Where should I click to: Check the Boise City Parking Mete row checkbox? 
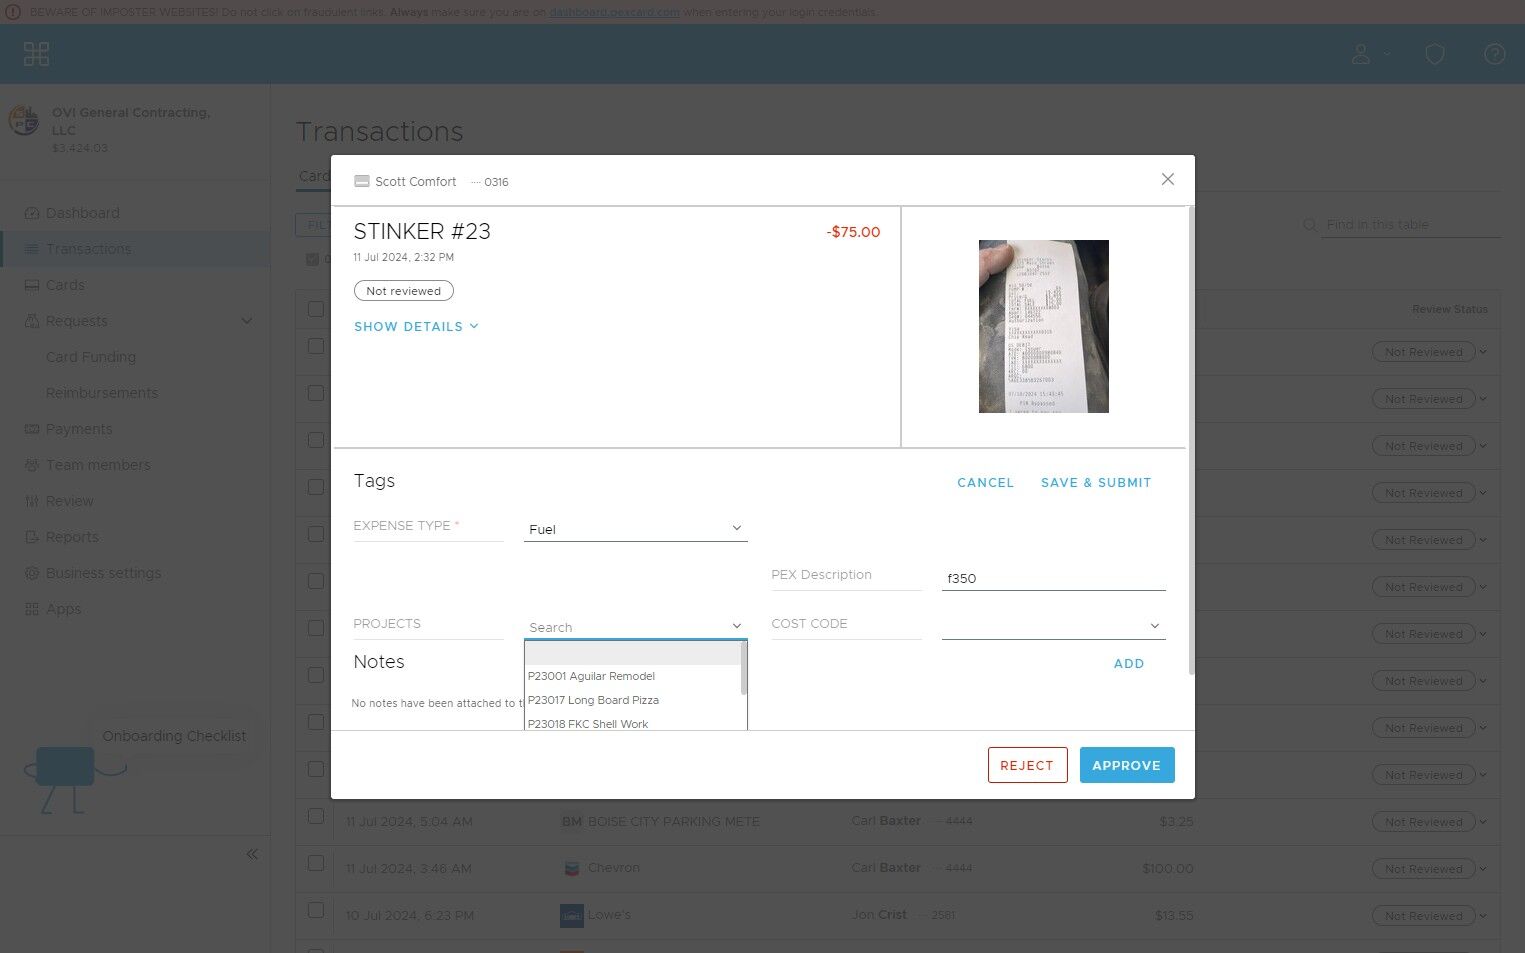click(x=316, y=816)
